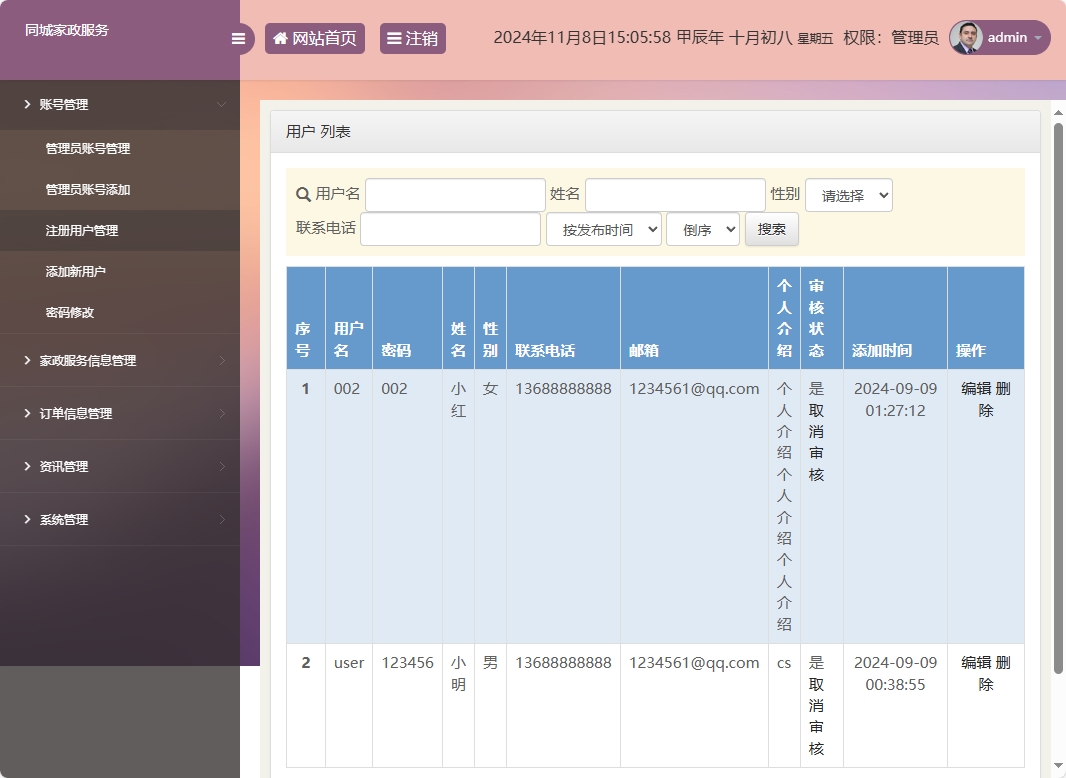Open the 按发布时间 sort dropdown
This screenshot has width=1066, height=778.
click(x=603, y=228)
